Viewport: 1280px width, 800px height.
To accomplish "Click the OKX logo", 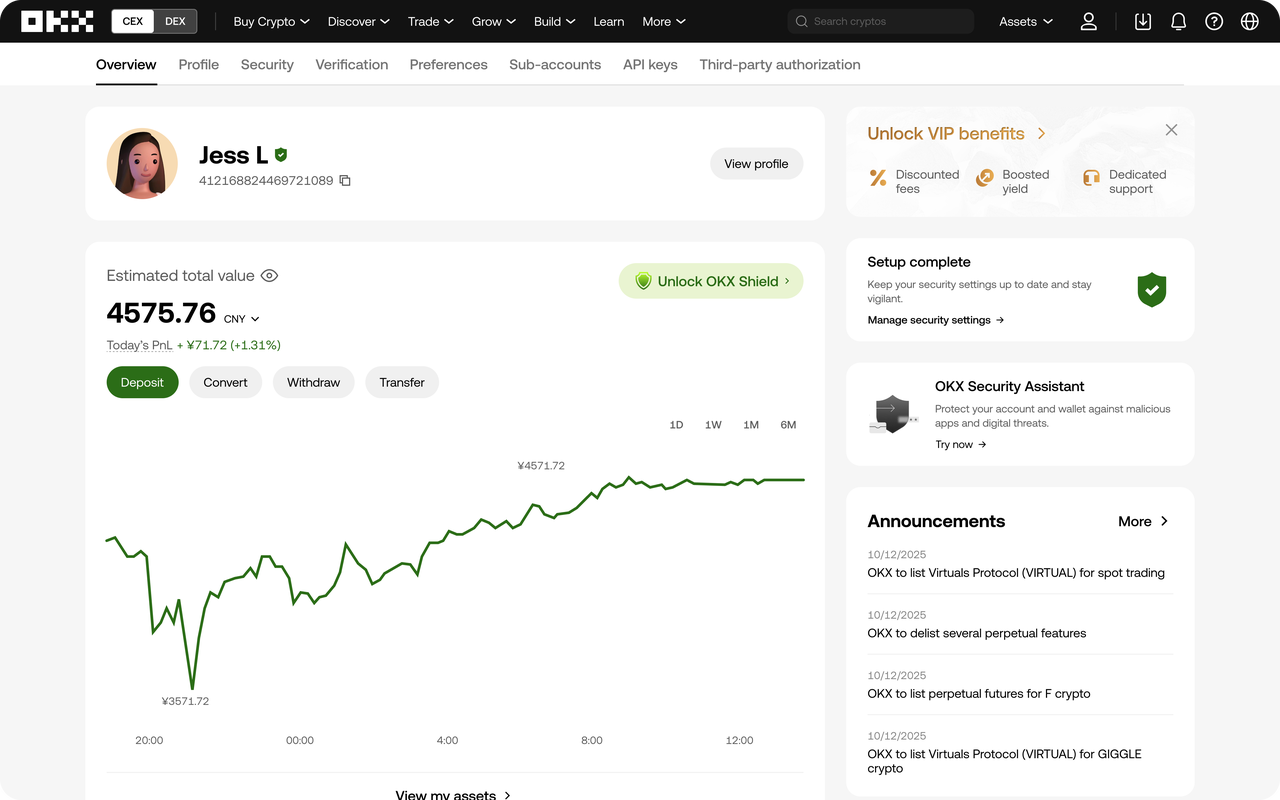I will tap(57, 21).
